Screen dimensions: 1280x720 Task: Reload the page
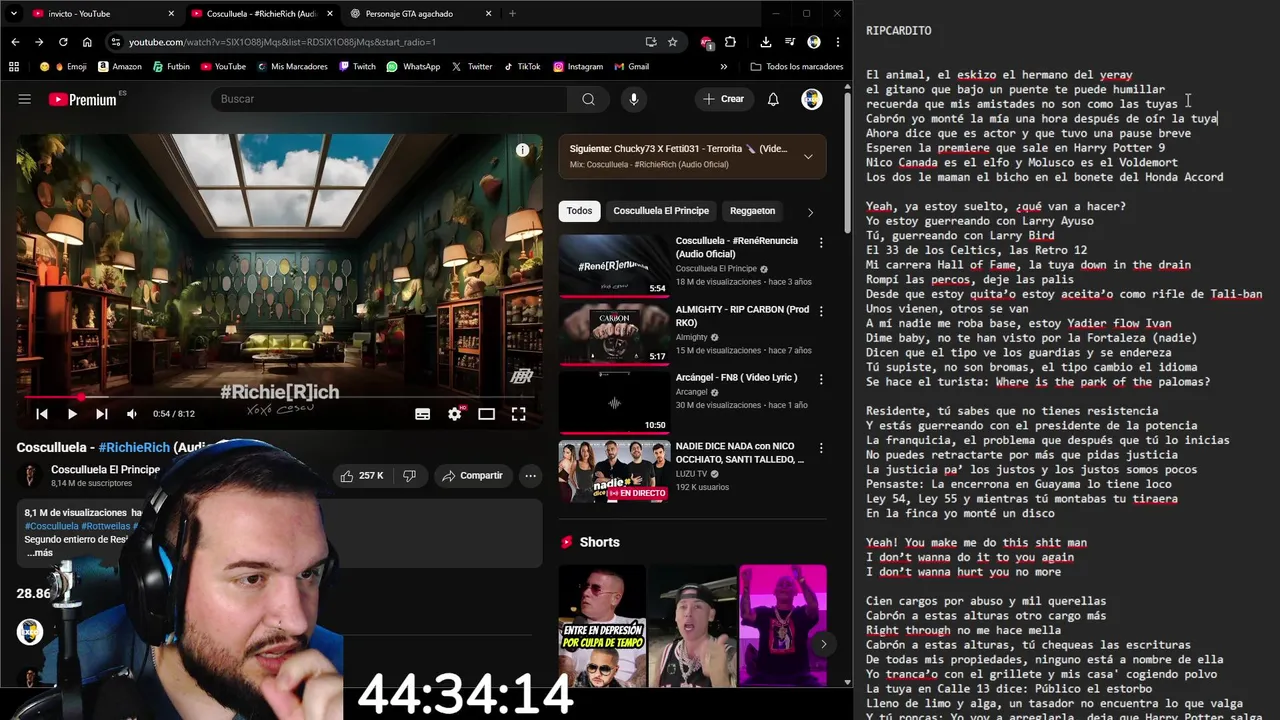(x=63, y=42)
